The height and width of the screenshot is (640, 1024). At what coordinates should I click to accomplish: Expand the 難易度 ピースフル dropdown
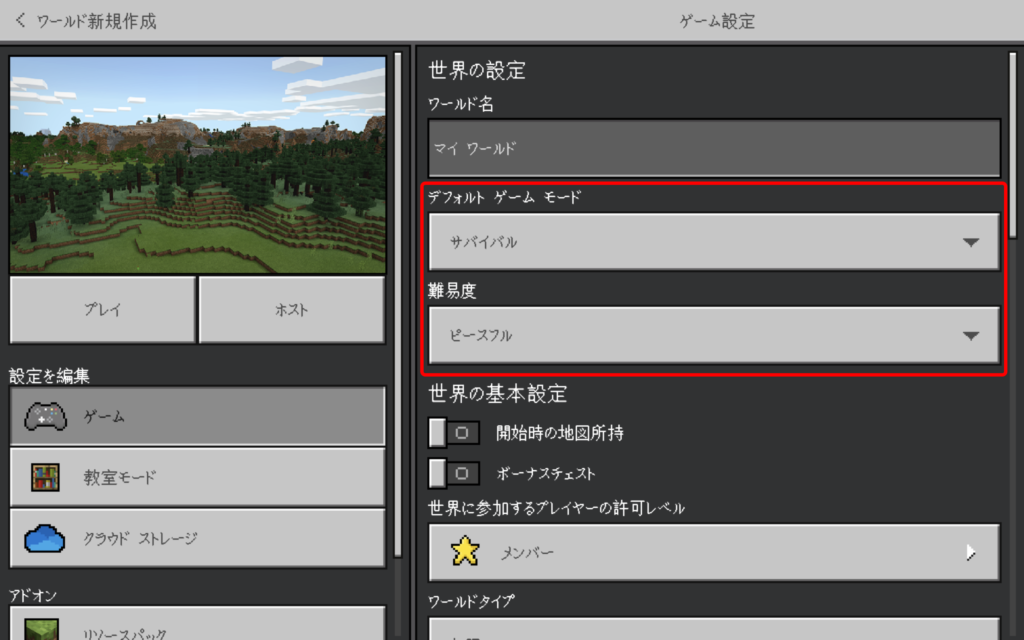pyautogui.click(x=714, y=335)
